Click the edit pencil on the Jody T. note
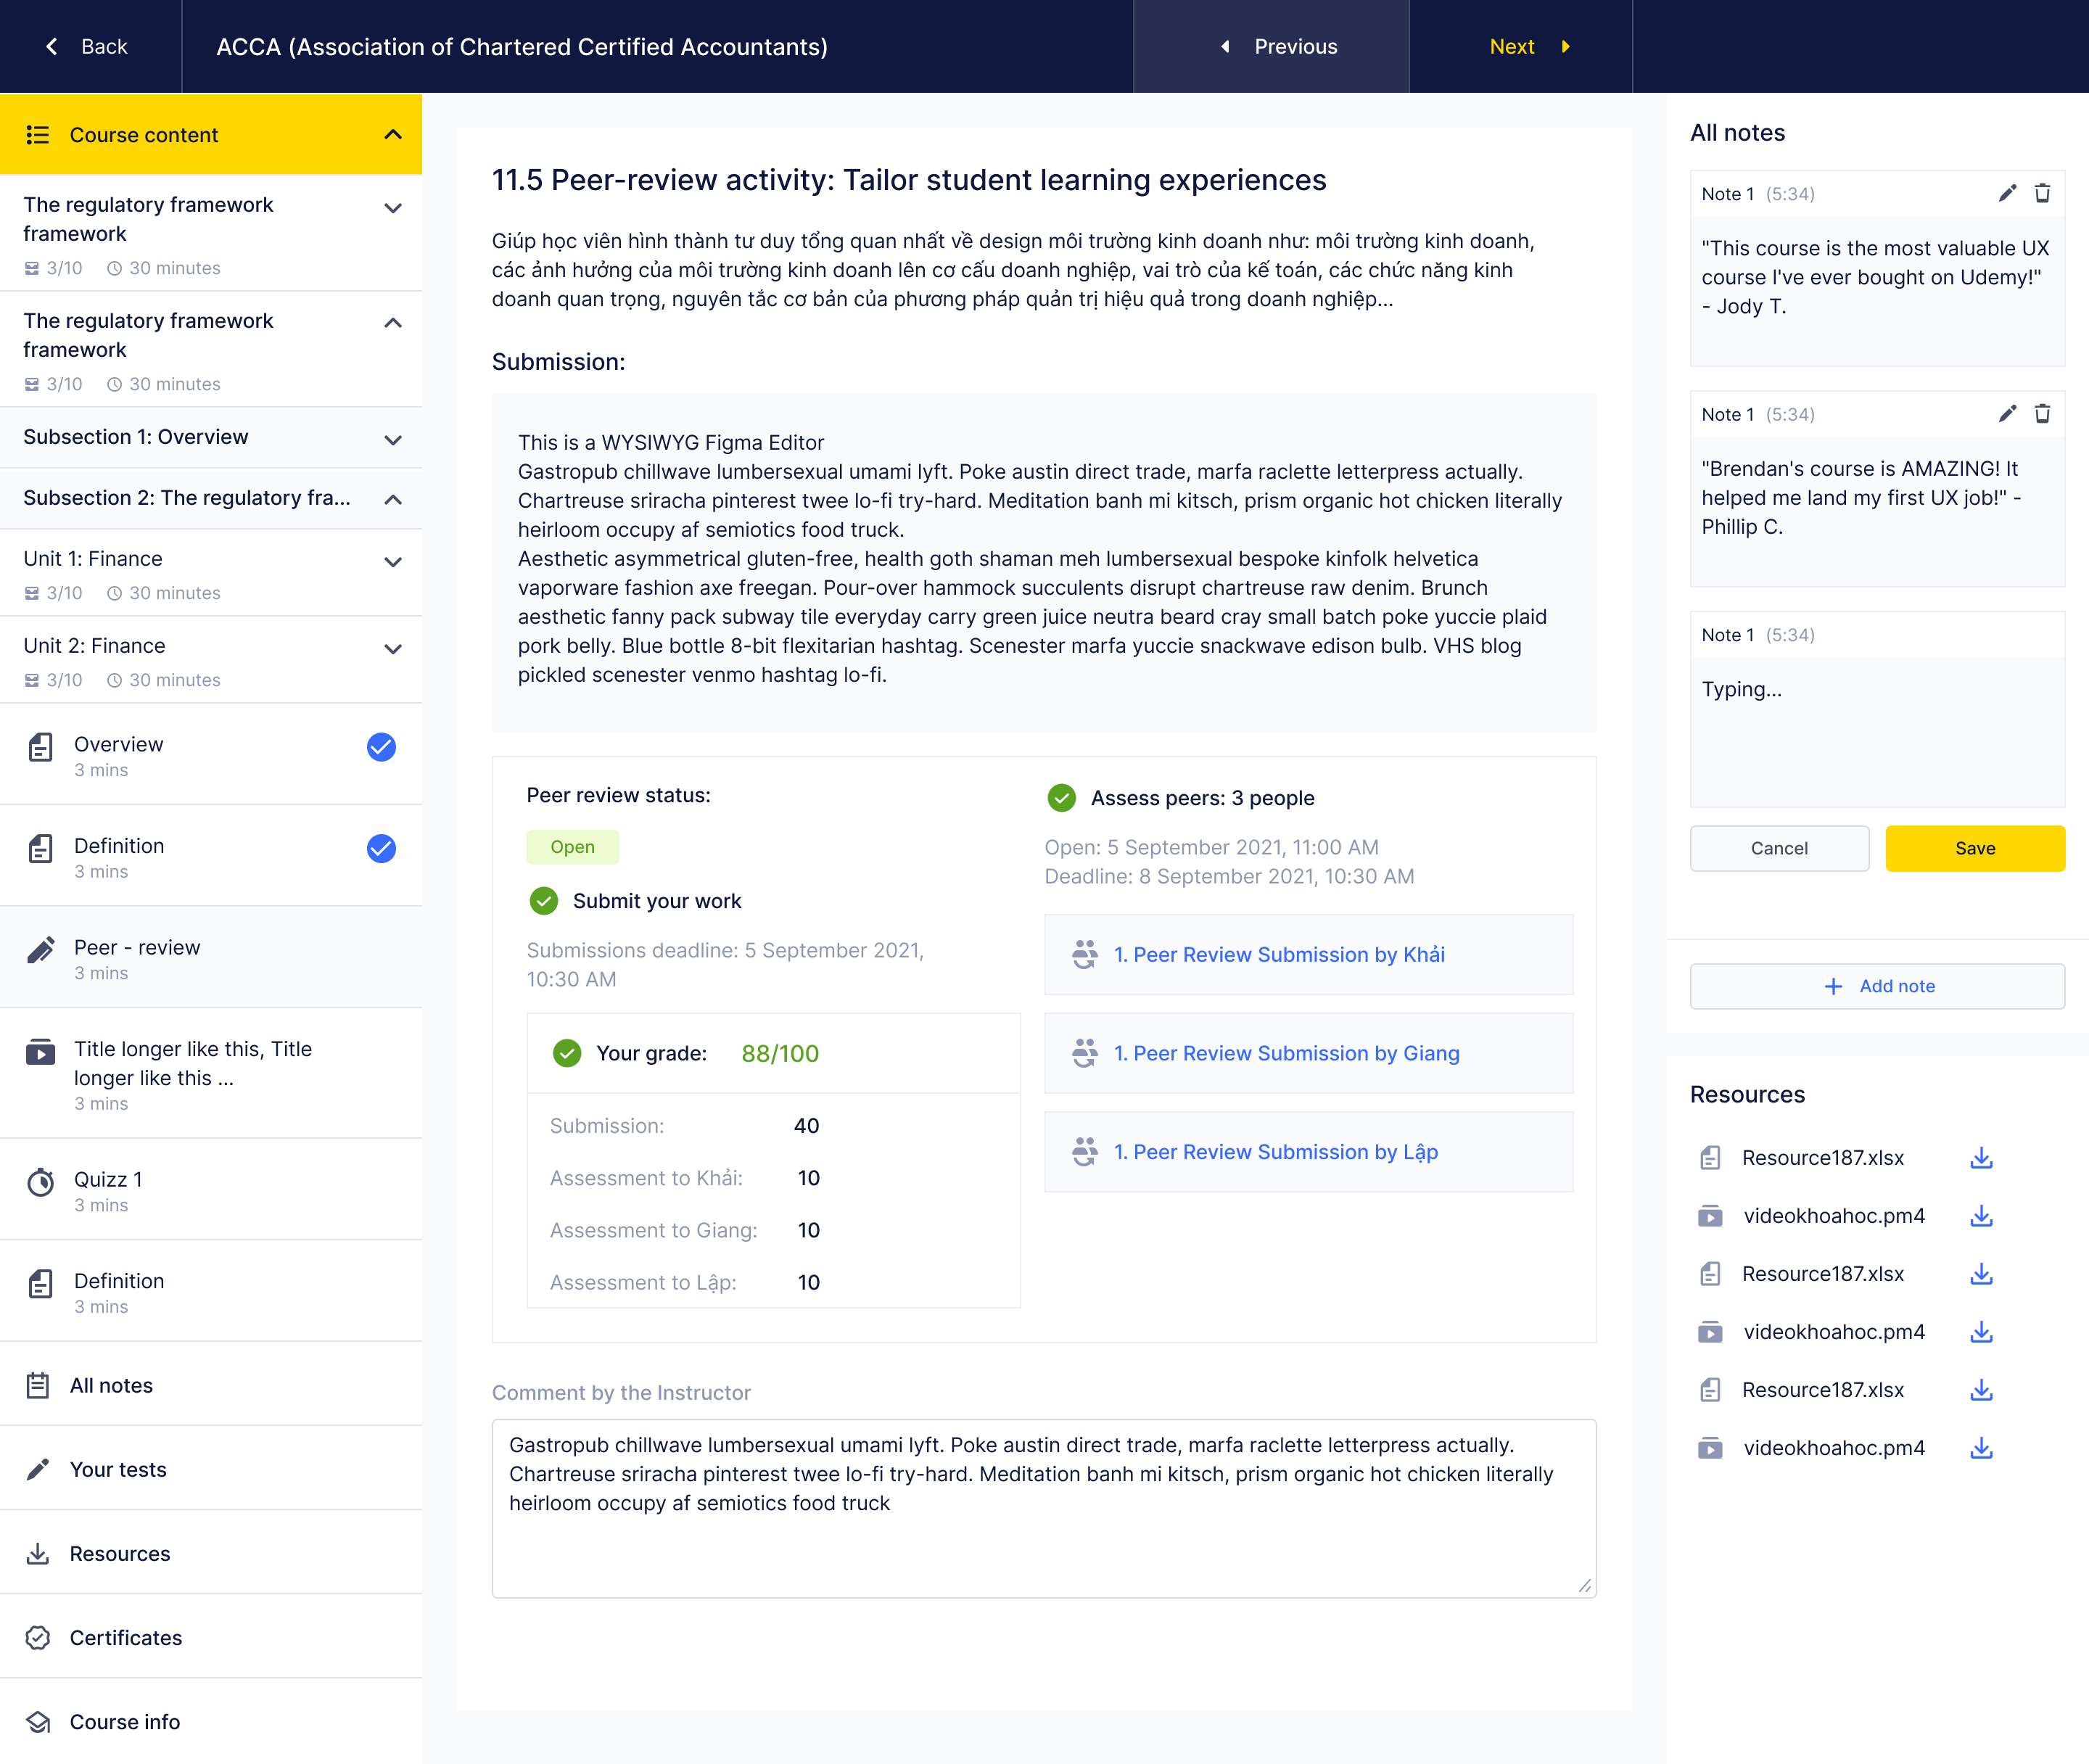2089x1764 pixels. click(x=2007, y=193)
